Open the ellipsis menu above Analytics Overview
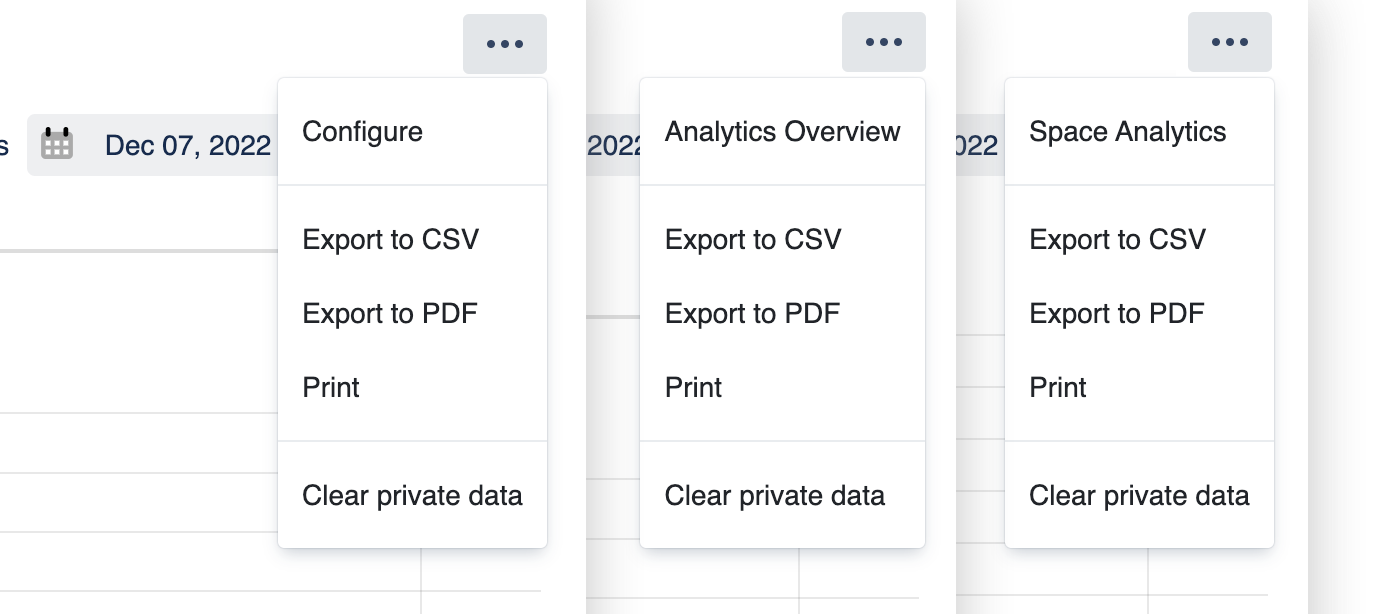 [x=883, y=42]
